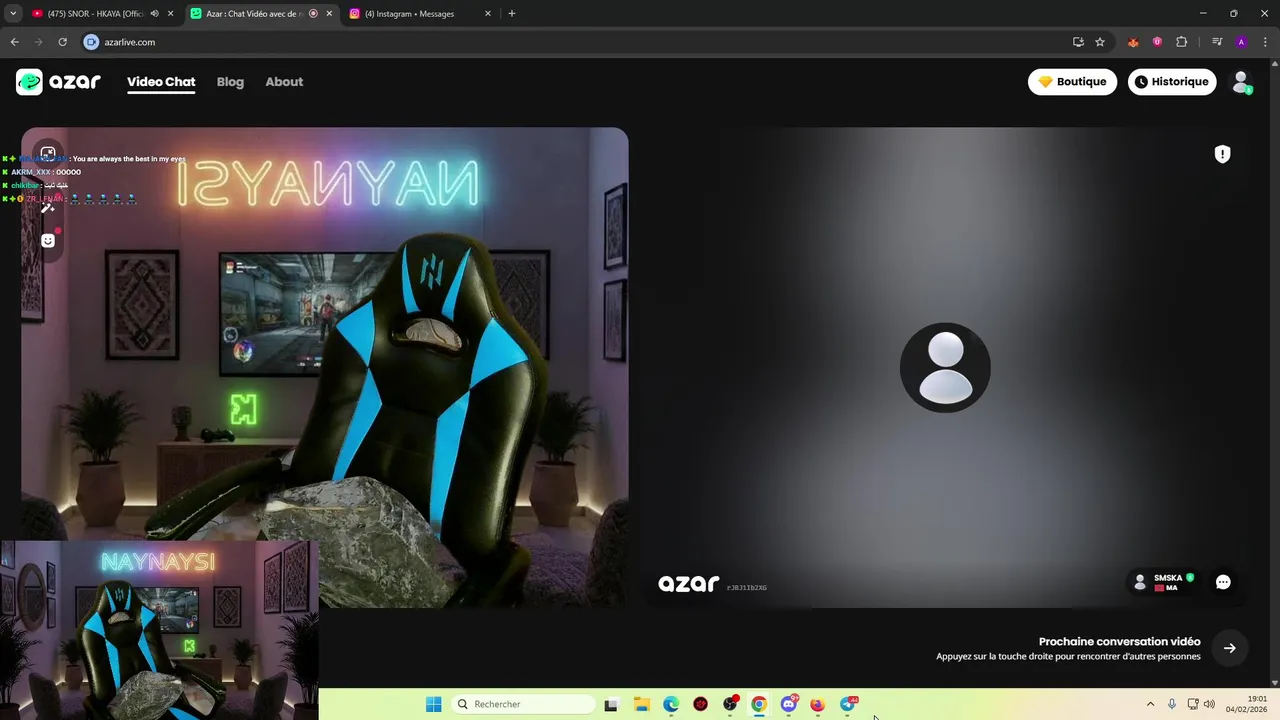Open Firefox from taskbar
Screen dimensions: 1280x720
coord(817,704)
